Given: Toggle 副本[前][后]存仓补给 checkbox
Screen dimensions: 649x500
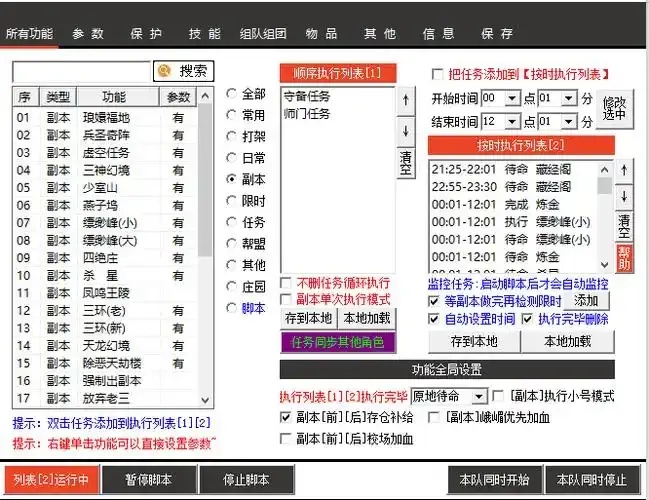Looking at the screenshot, I should coord(286,417).
